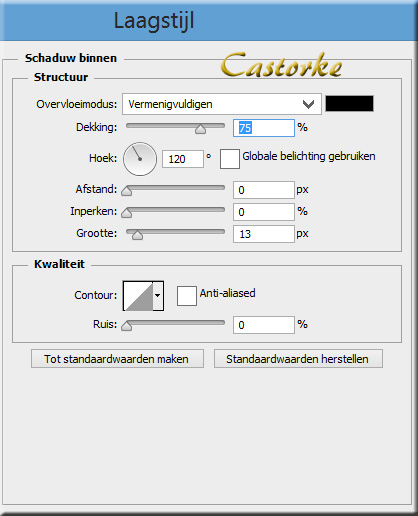The width and height of the screenshot is (418, 516).
Task: Click the Contour curve thumbnail
Action: click(138, 296)
